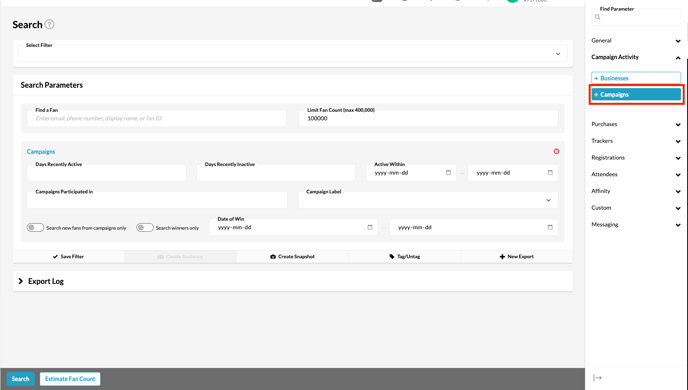688x390 pixels.
Task: Focus the Find Parameter search box
Action: tap(636, 17)
